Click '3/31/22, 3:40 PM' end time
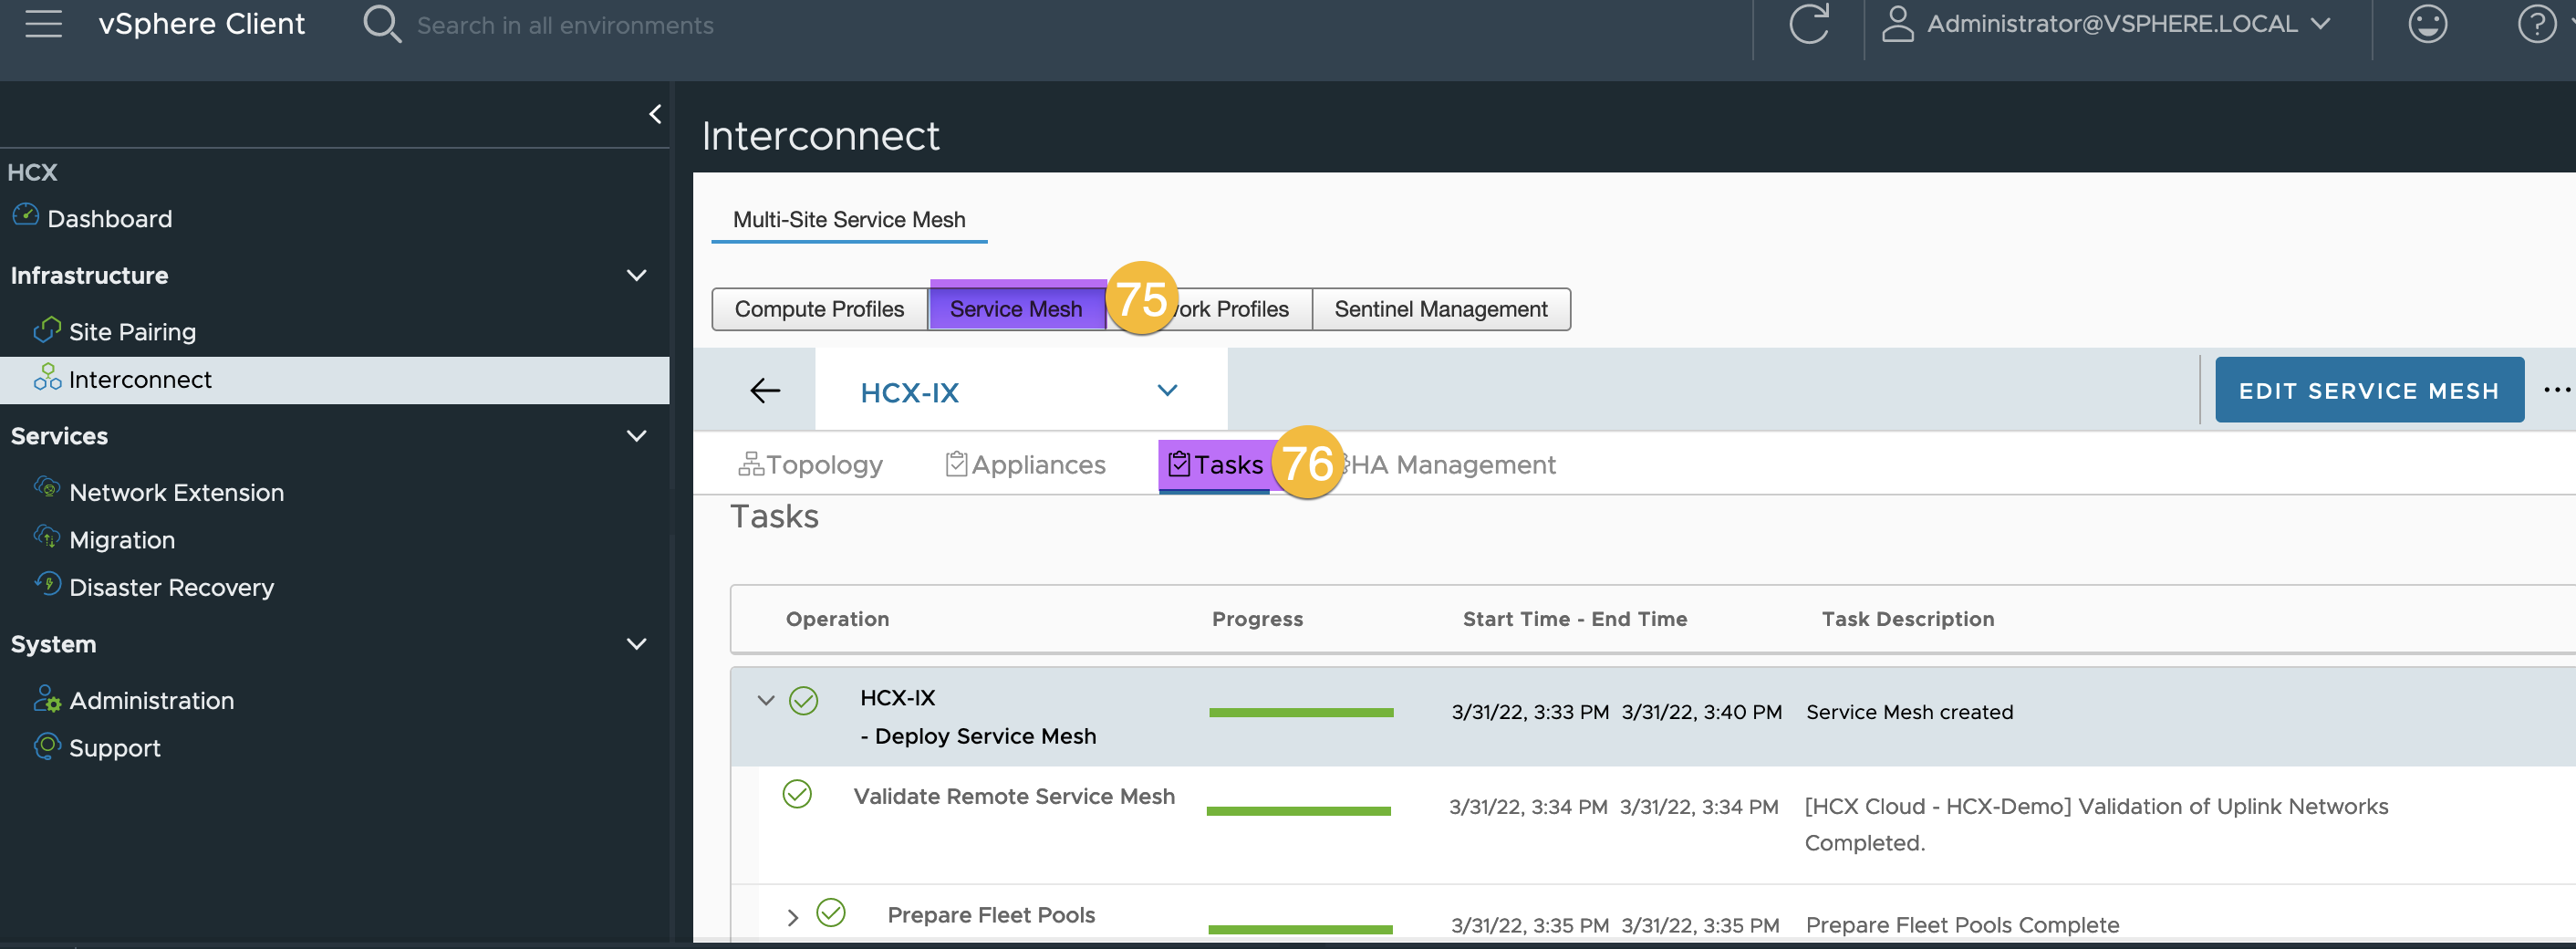This screenshot has width=2576, height=949. (1701, 712)
